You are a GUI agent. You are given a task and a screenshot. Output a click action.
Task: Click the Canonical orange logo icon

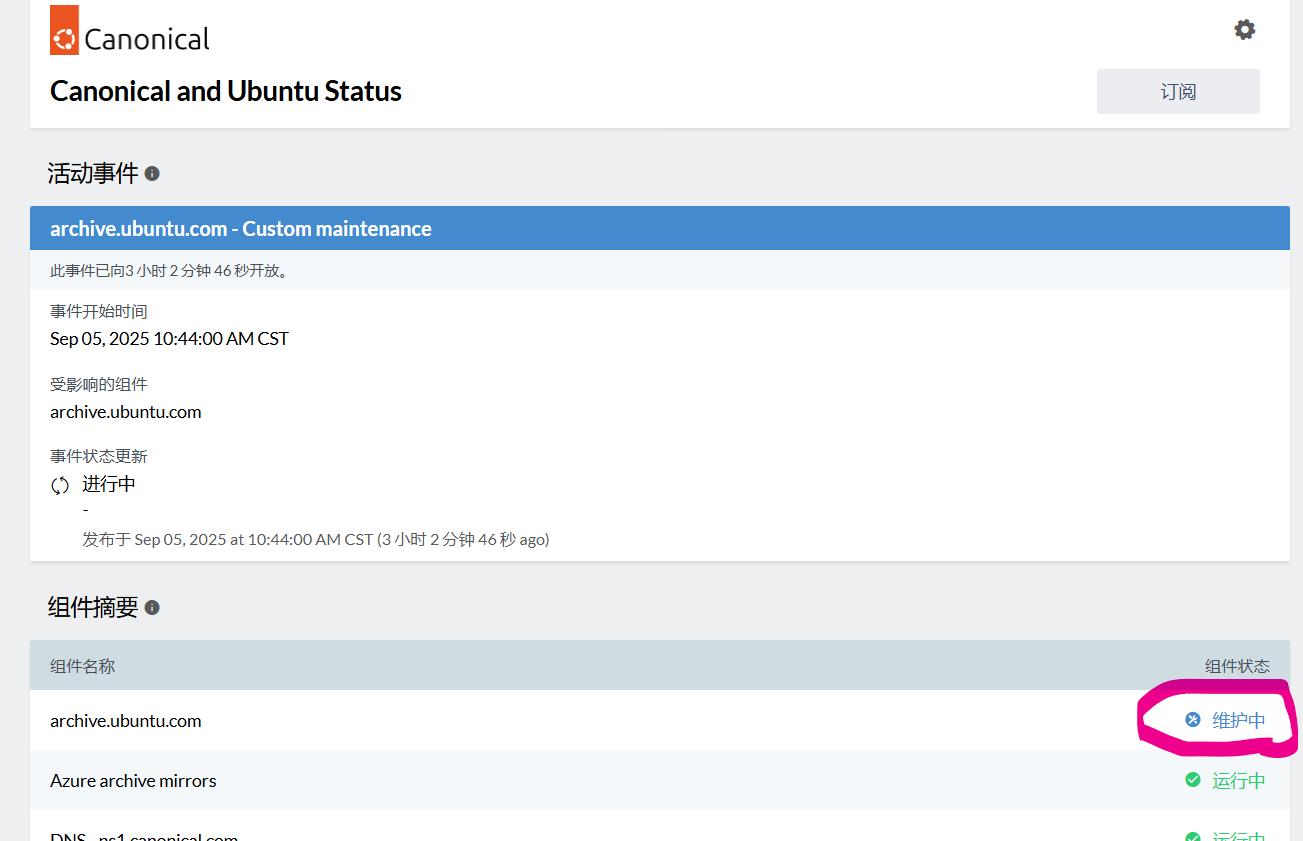[x=65, y=30]
